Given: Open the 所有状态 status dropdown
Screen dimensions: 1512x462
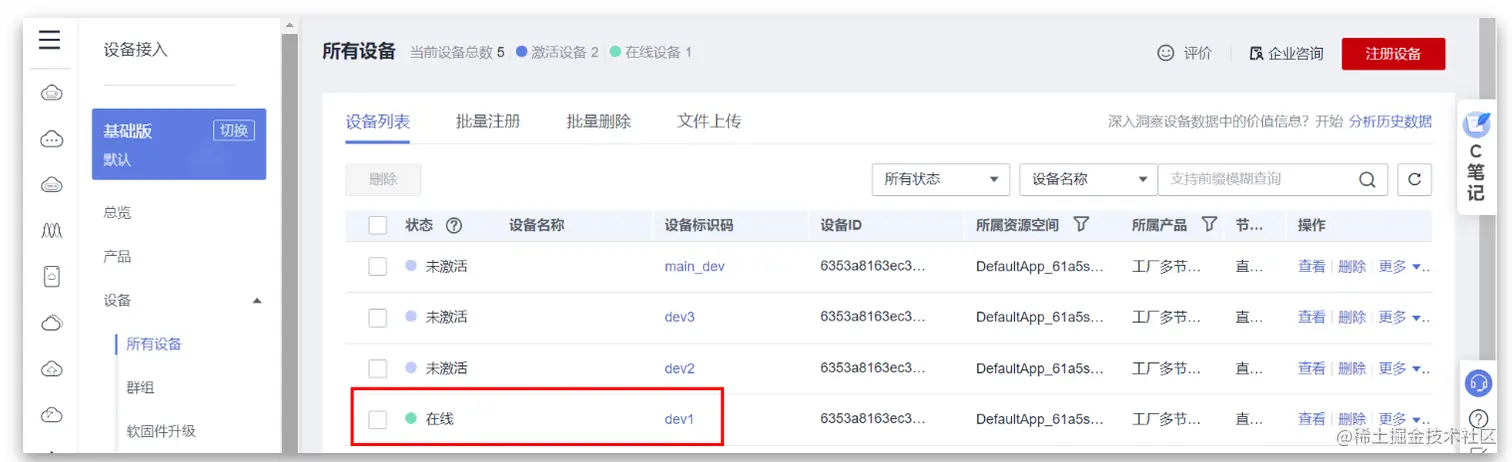Looking at the screenshot, I should [940, 179].
